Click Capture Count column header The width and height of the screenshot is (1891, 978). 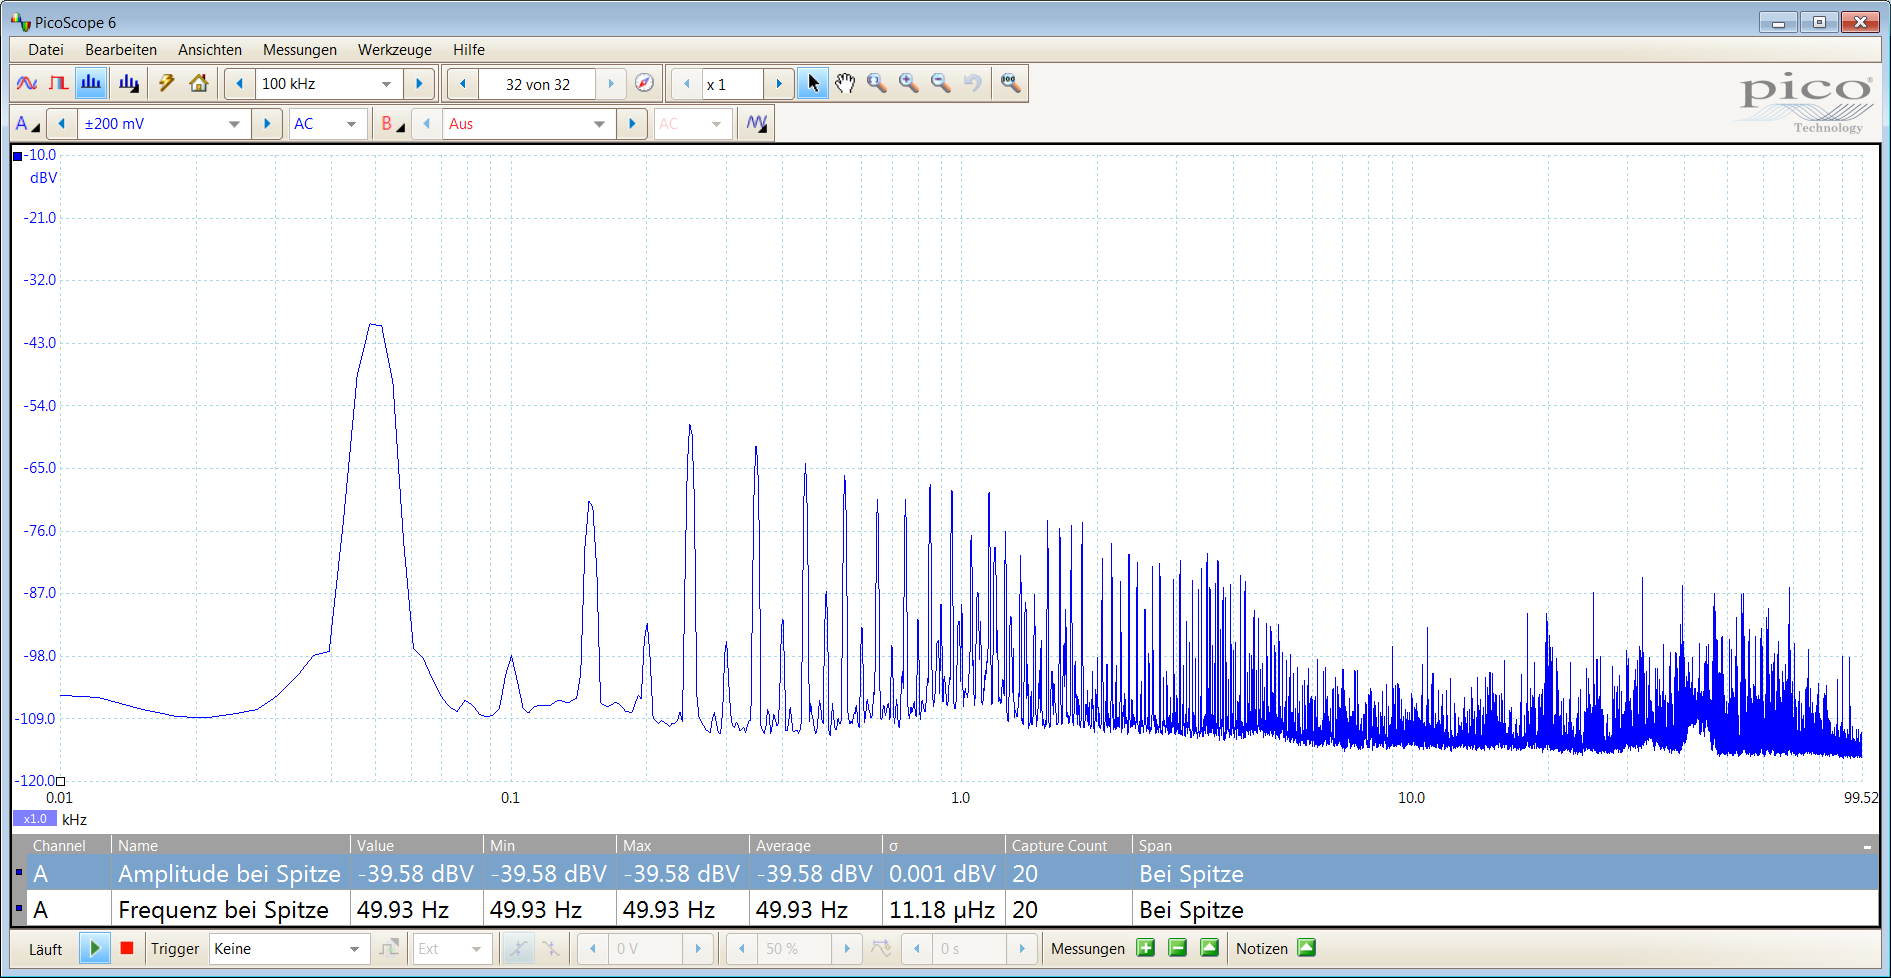[1067, 846]
